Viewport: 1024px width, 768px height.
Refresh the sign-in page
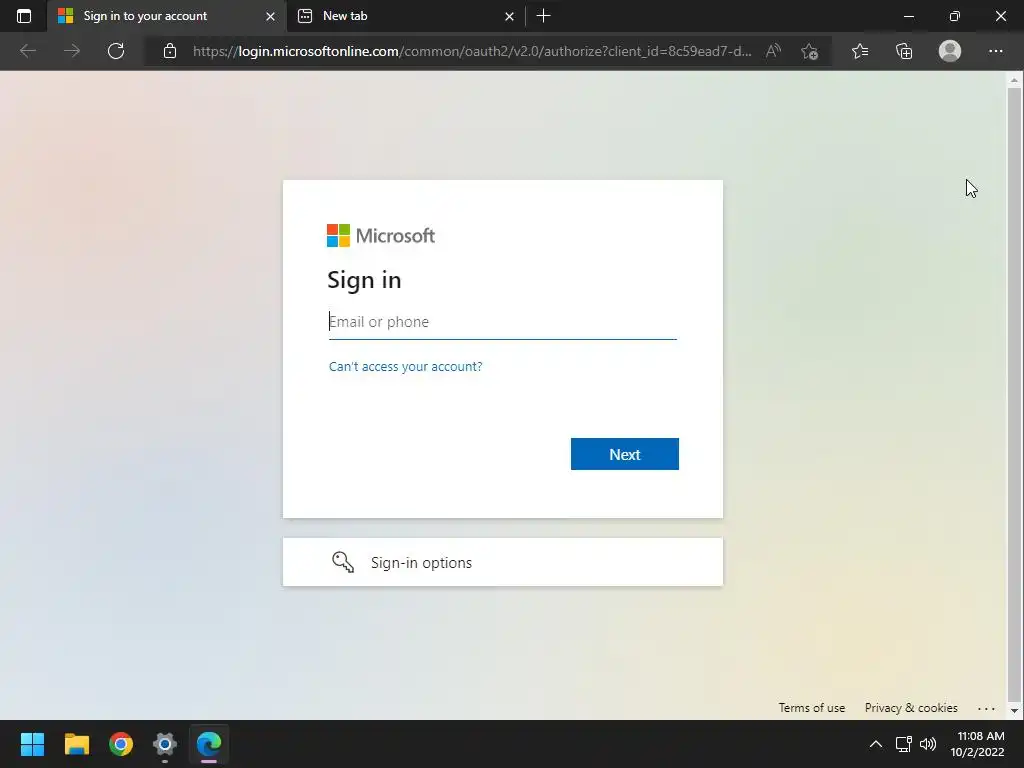point(116,51)
